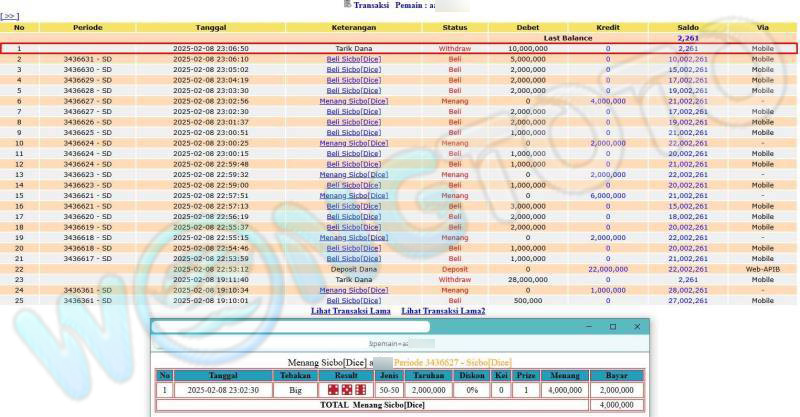Click the popup window address bar

pos(290,327)
